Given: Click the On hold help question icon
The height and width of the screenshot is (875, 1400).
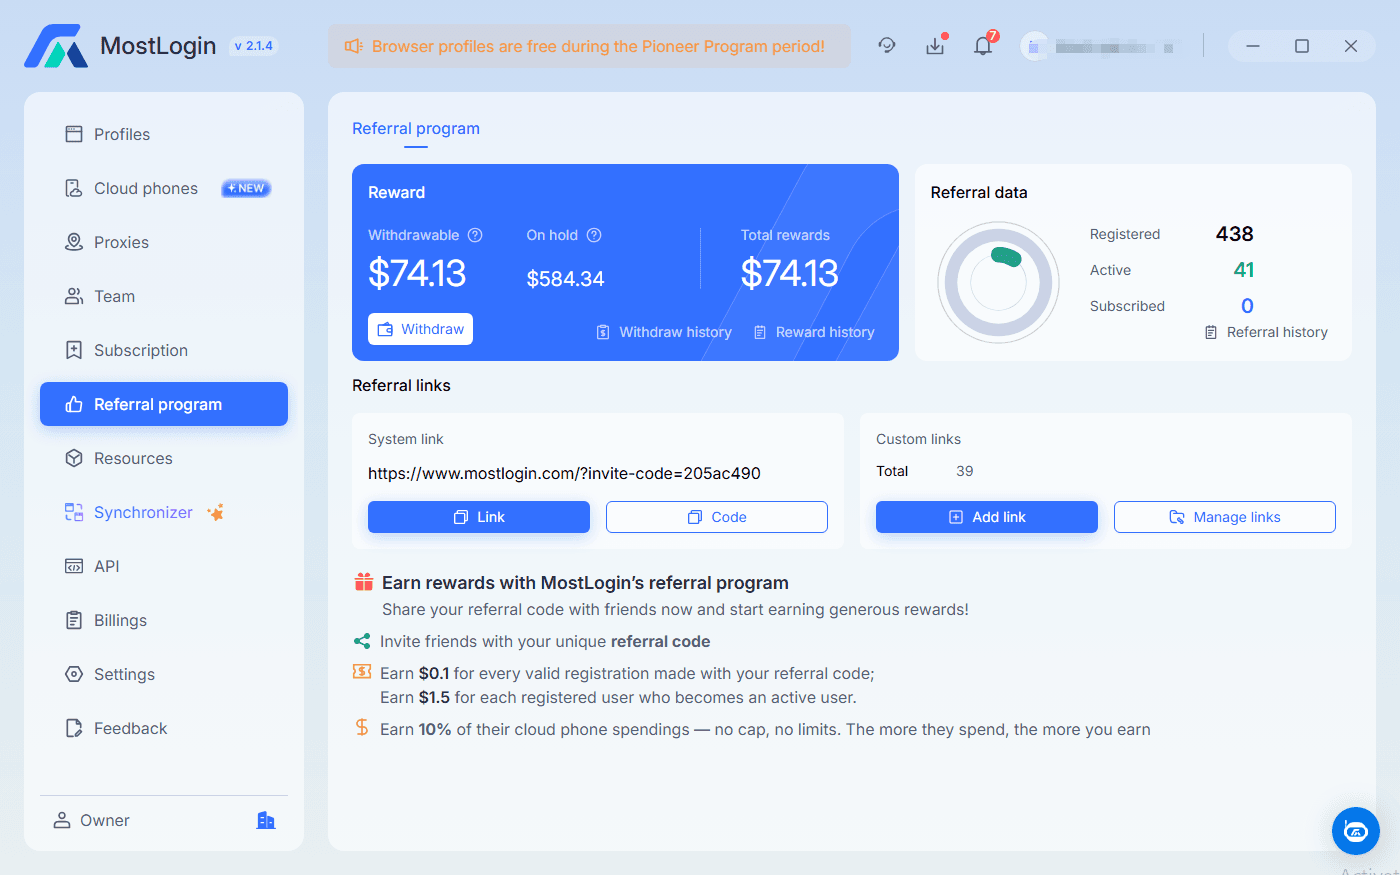Looking at the screenshot, I should 594,235.
